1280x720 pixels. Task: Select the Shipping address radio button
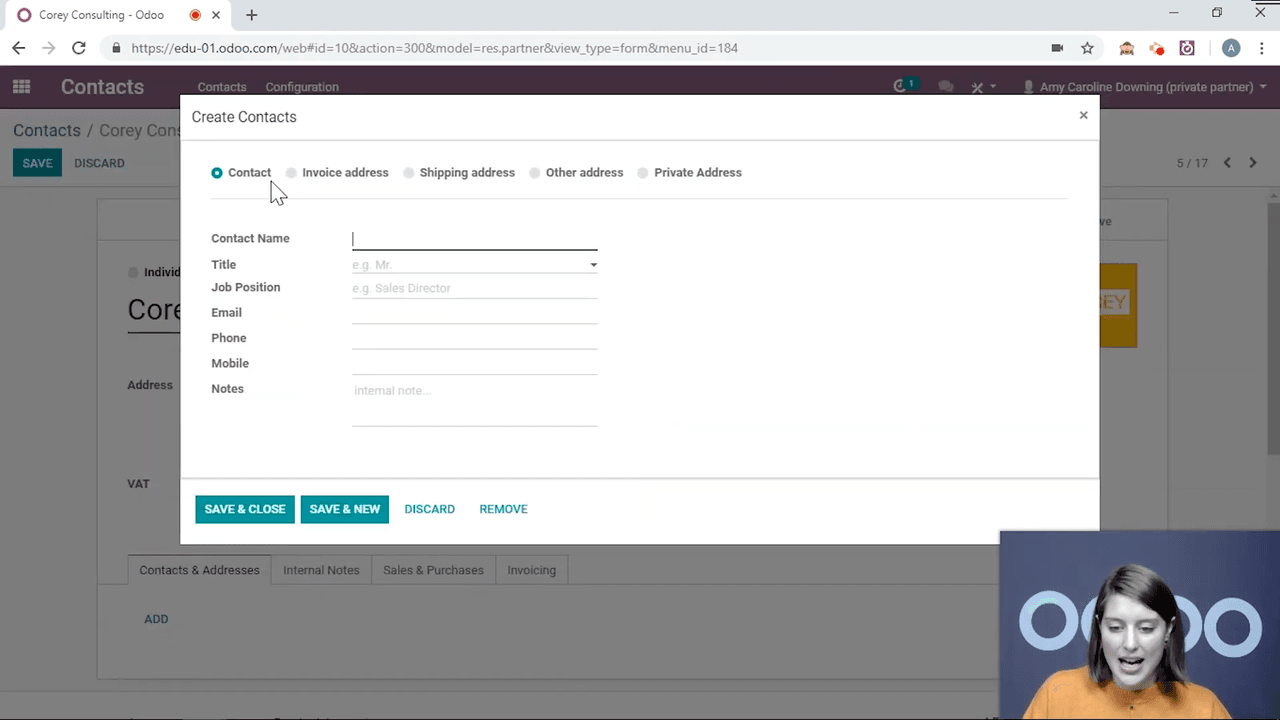[409, 172]
